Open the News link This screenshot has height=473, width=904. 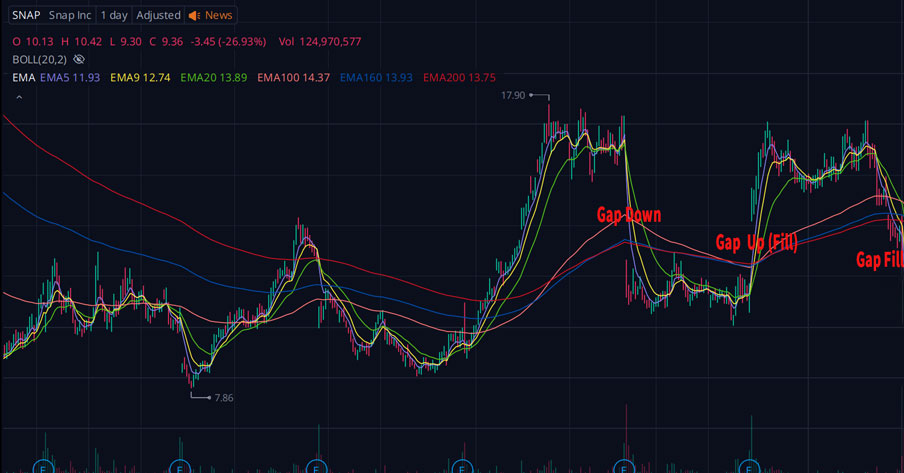[x=219, y=16]
